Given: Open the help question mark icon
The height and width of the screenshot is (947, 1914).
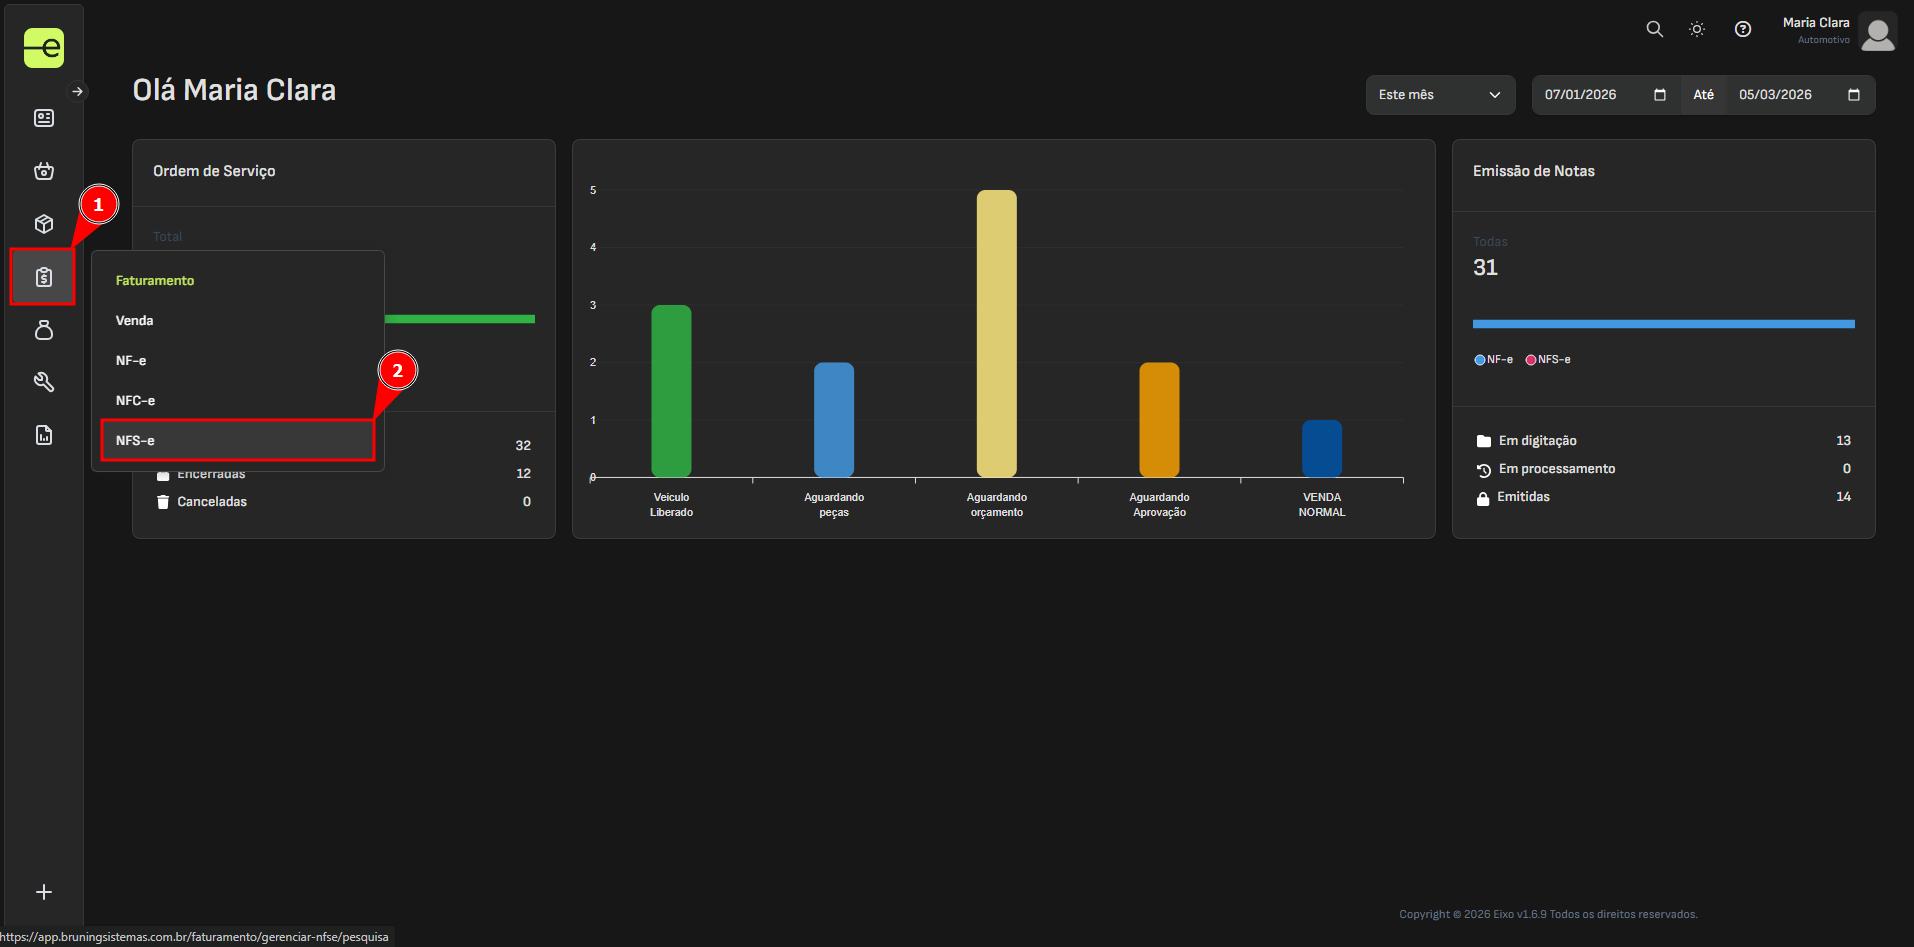Looking at the screenshot, I should tap(1743, 29).
